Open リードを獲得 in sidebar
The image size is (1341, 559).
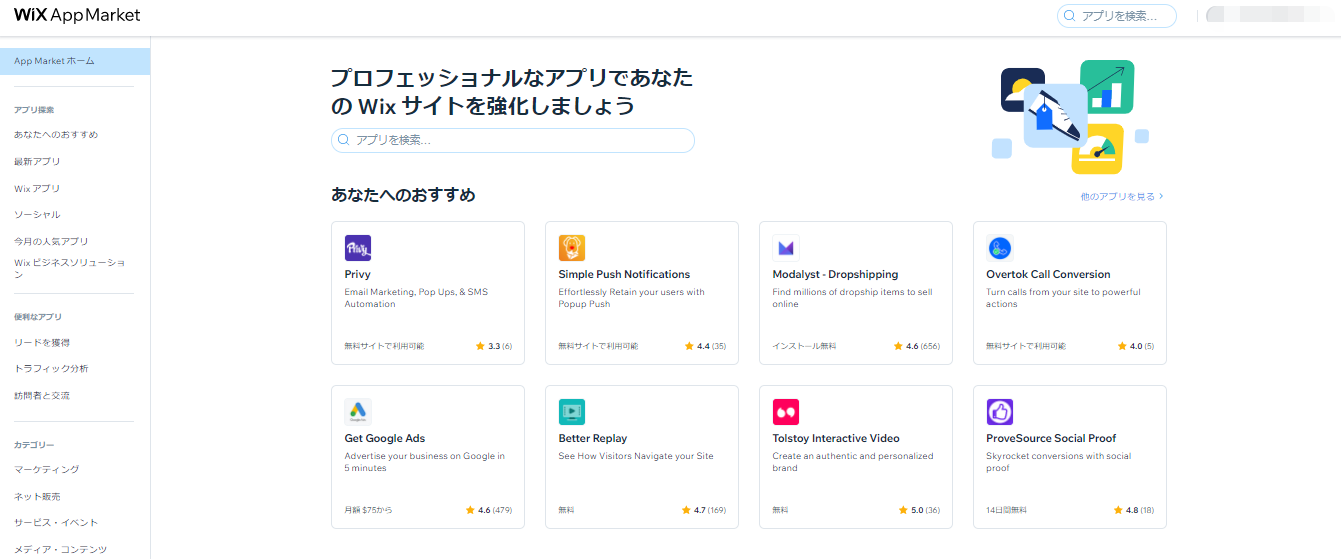(x=42, y=342)
